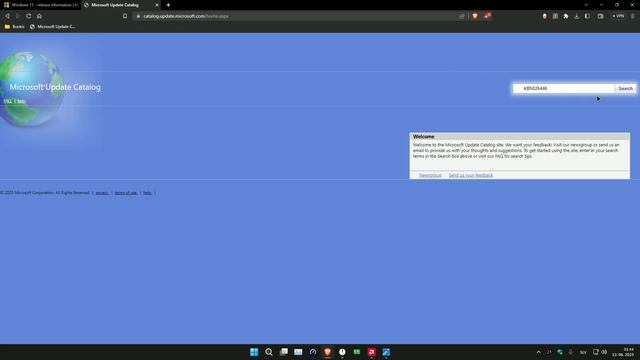
Task: Open the Microsoft Update C... bookmark
Action: 52,27
